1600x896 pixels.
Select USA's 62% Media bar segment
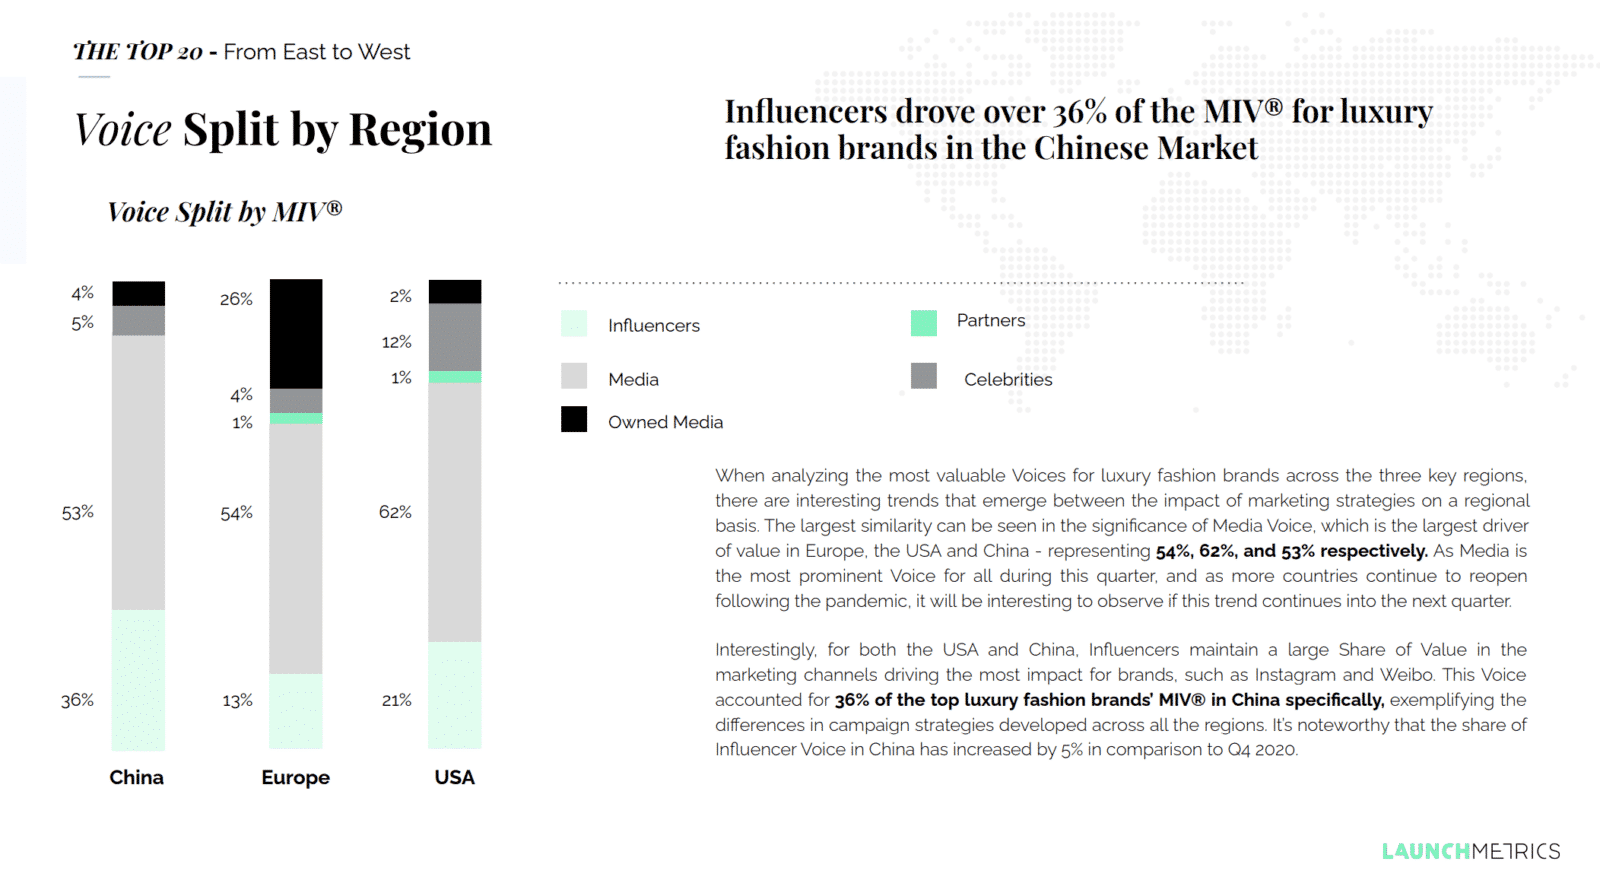(x=455, y=512)
